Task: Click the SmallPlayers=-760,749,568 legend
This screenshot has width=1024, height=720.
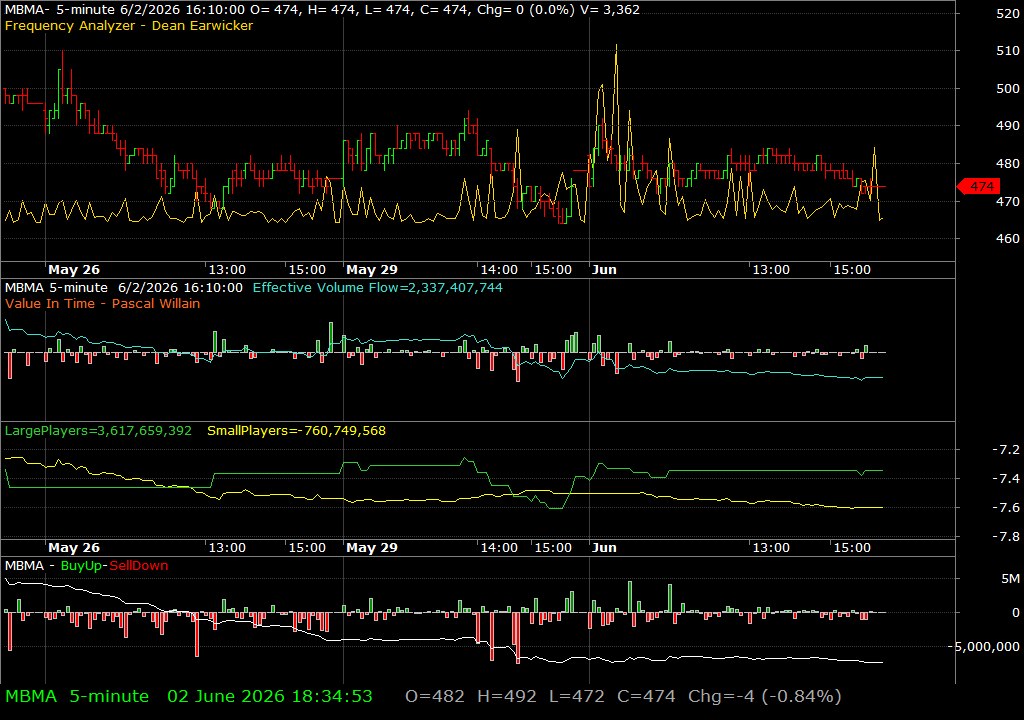Action: [x=296, y=431]
